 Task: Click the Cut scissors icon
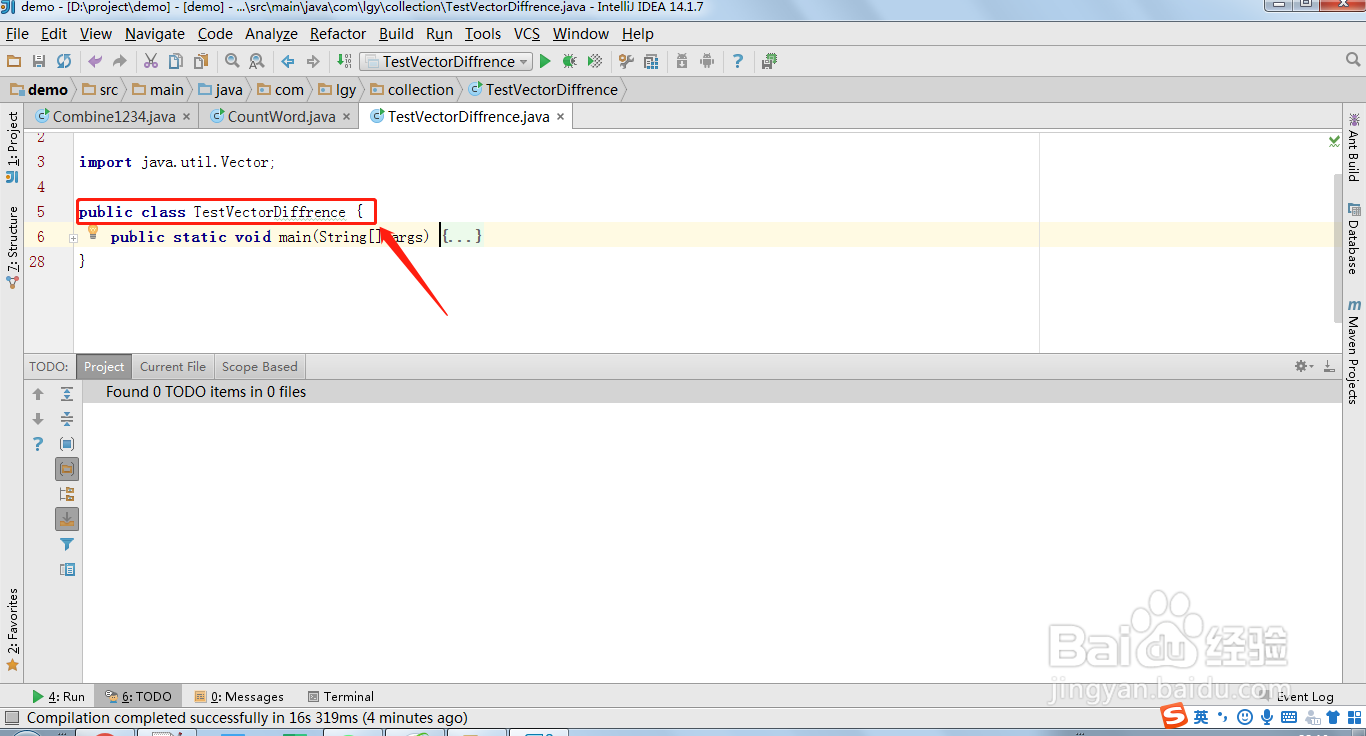pos(151,61)
